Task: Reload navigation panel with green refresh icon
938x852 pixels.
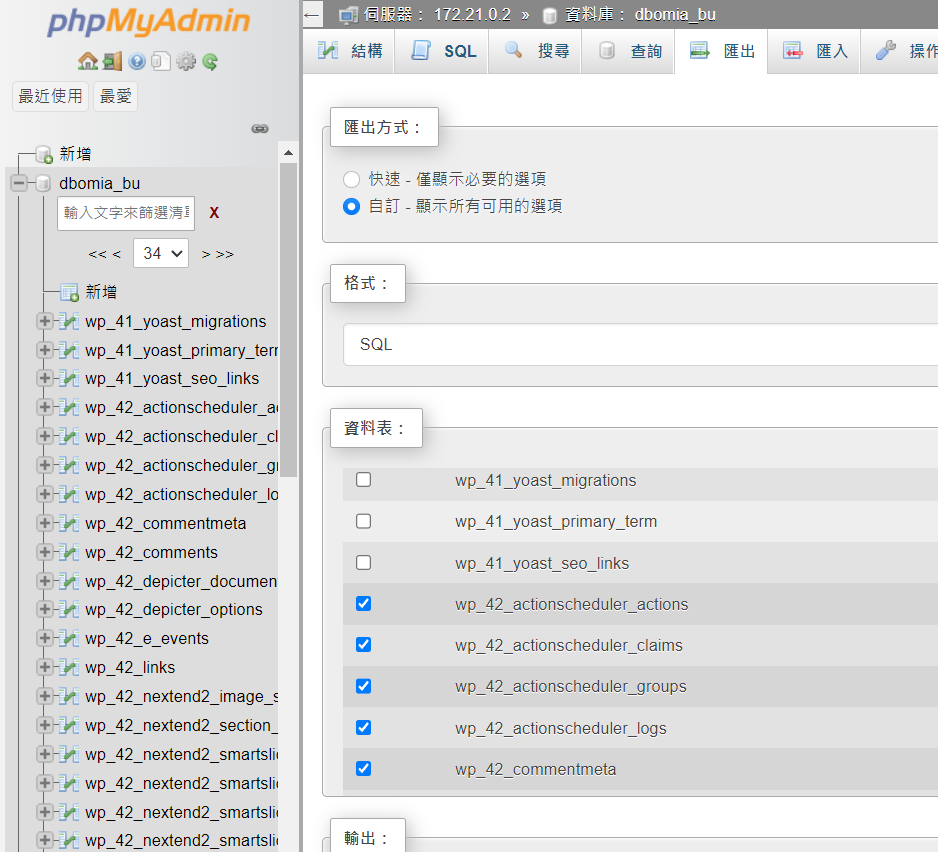Action: coord(210,62)
